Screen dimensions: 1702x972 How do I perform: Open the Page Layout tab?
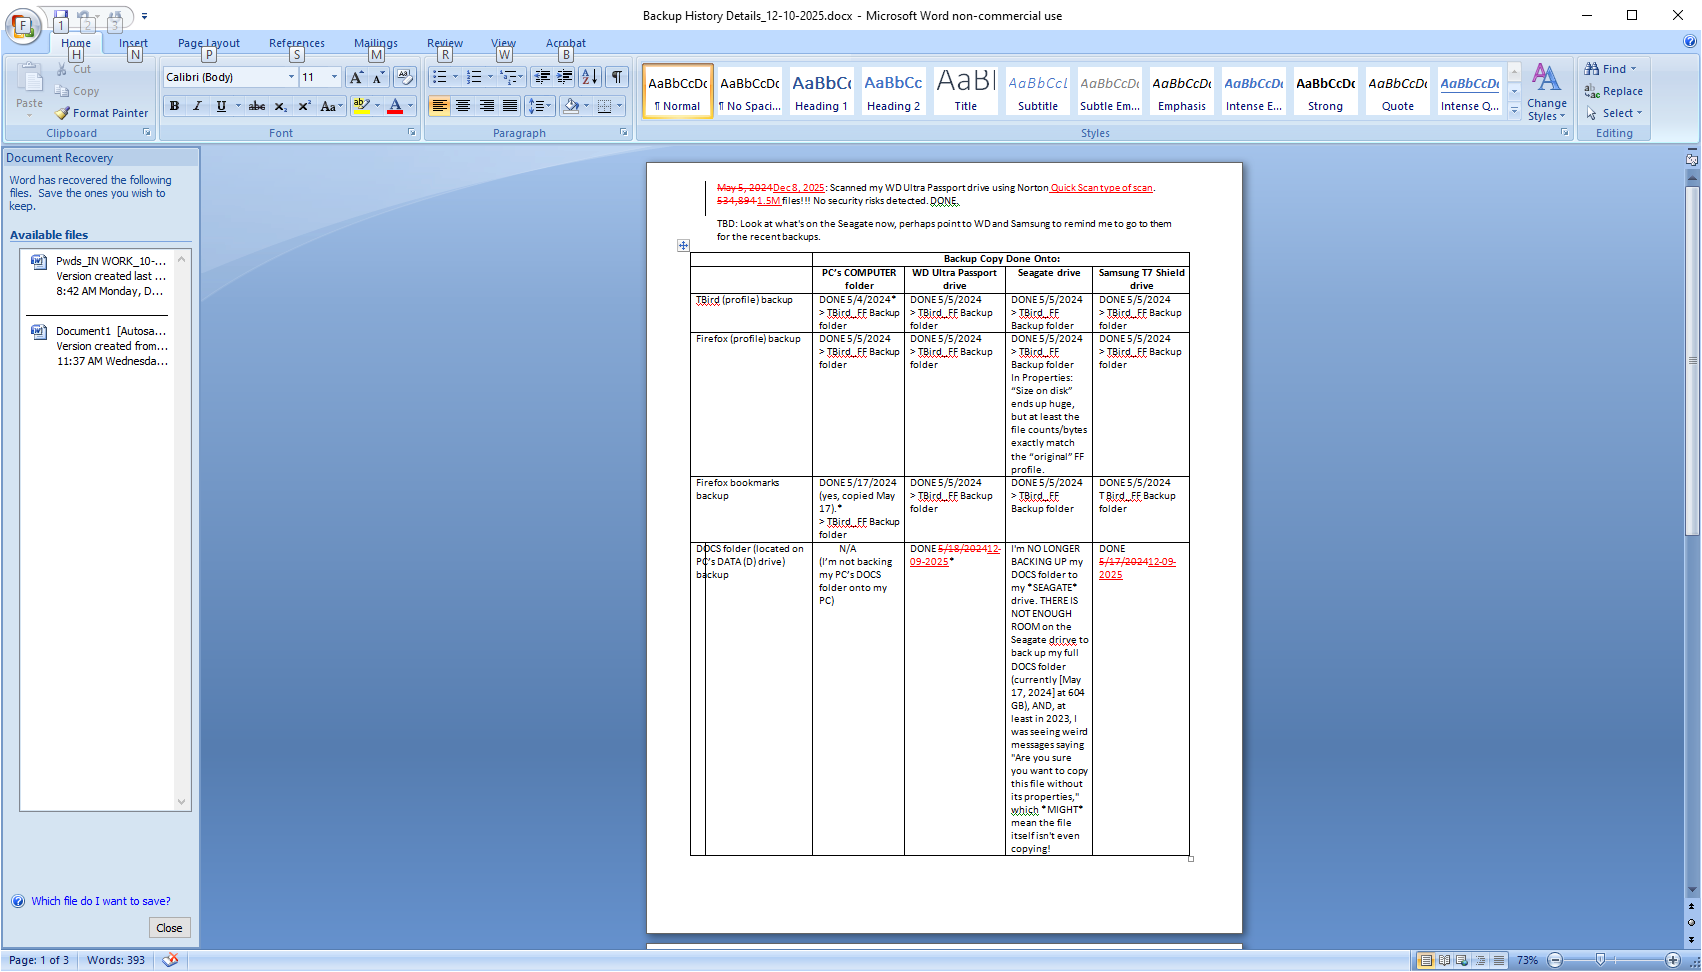[208, 43]
